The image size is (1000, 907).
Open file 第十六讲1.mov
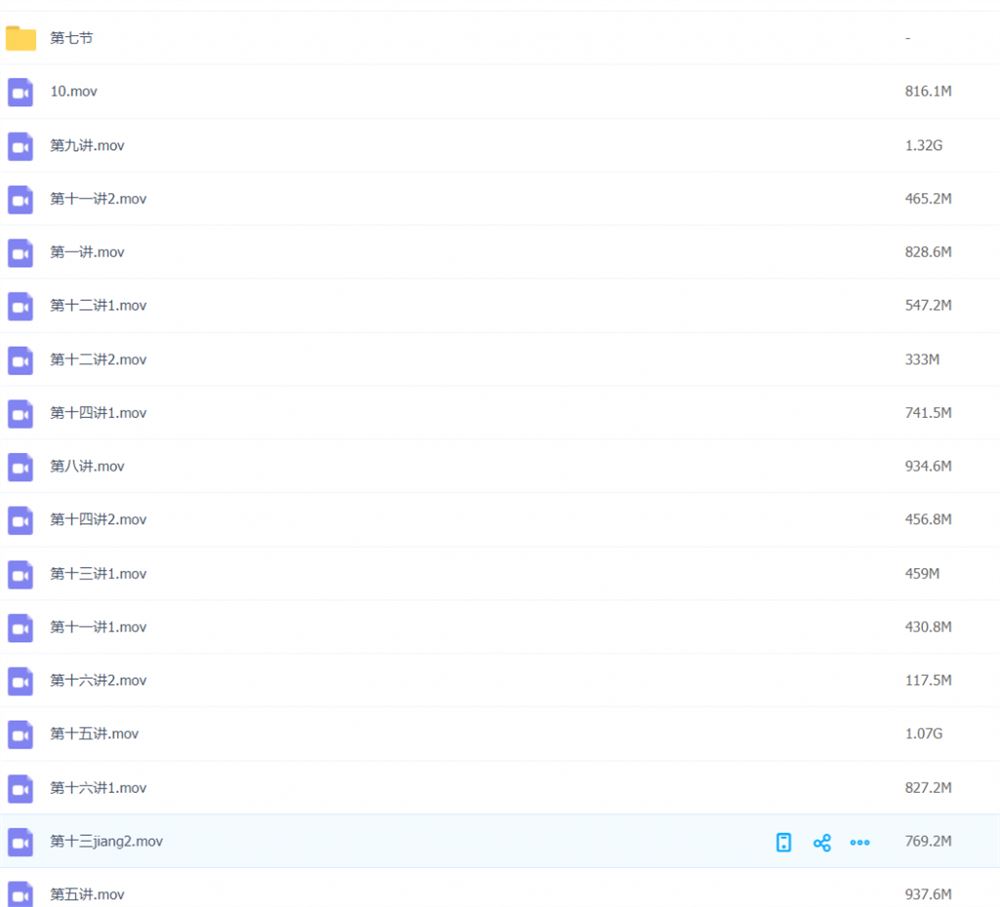[x=98, y=788]
